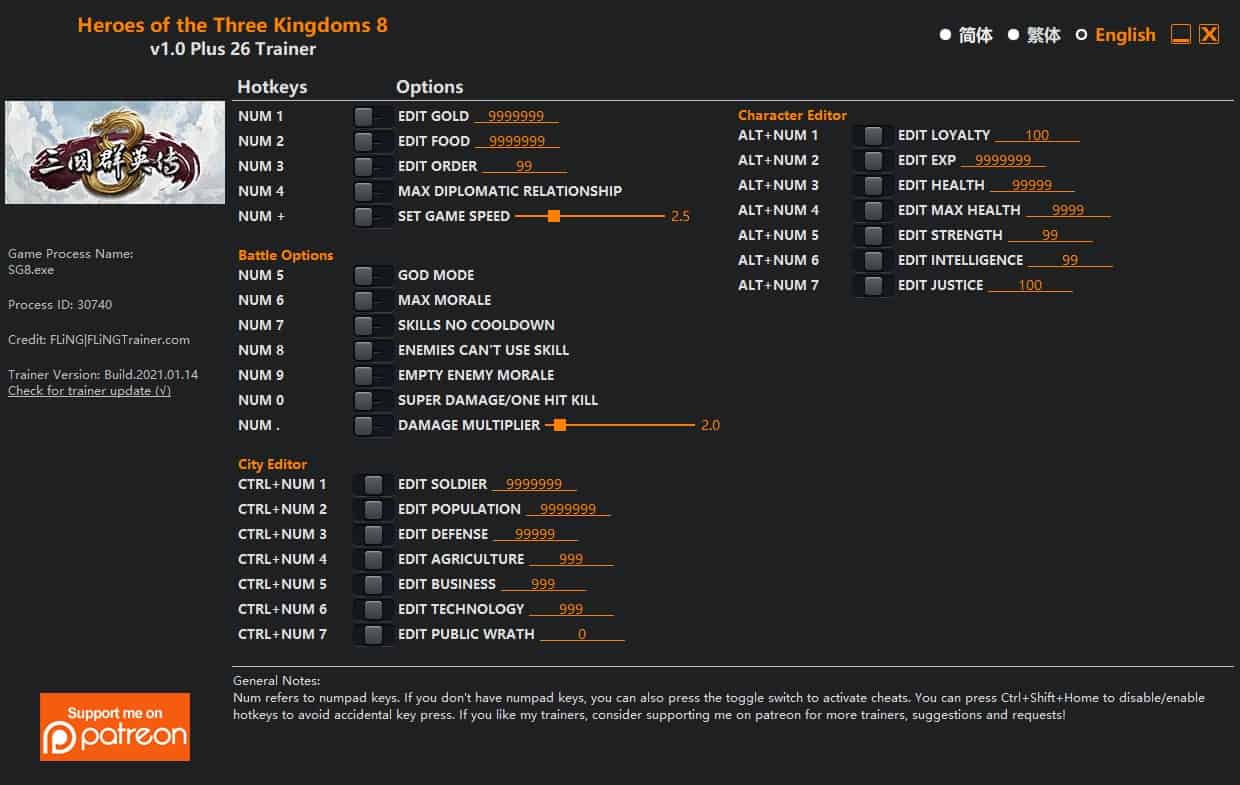Click the Edit Population value field
The height and width of the screenshot is (785, 1240).
(568, 509)
